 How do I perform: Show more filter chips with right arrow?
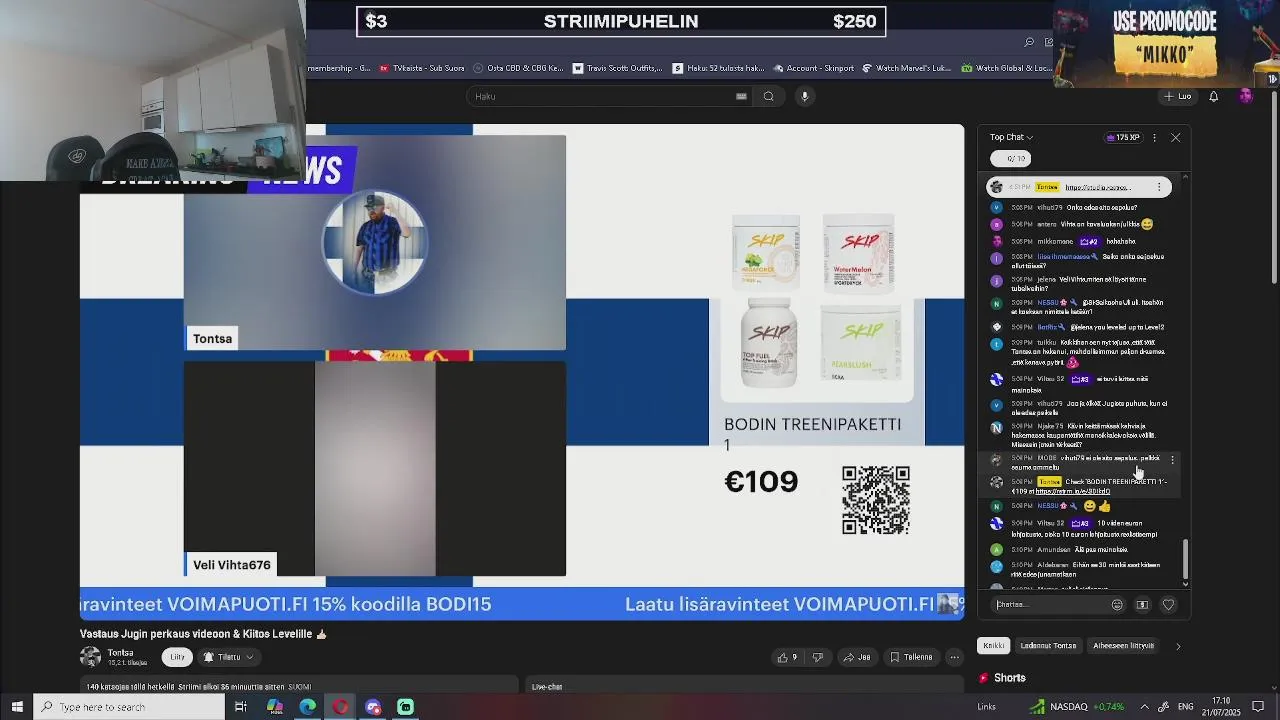(1177, 646)
